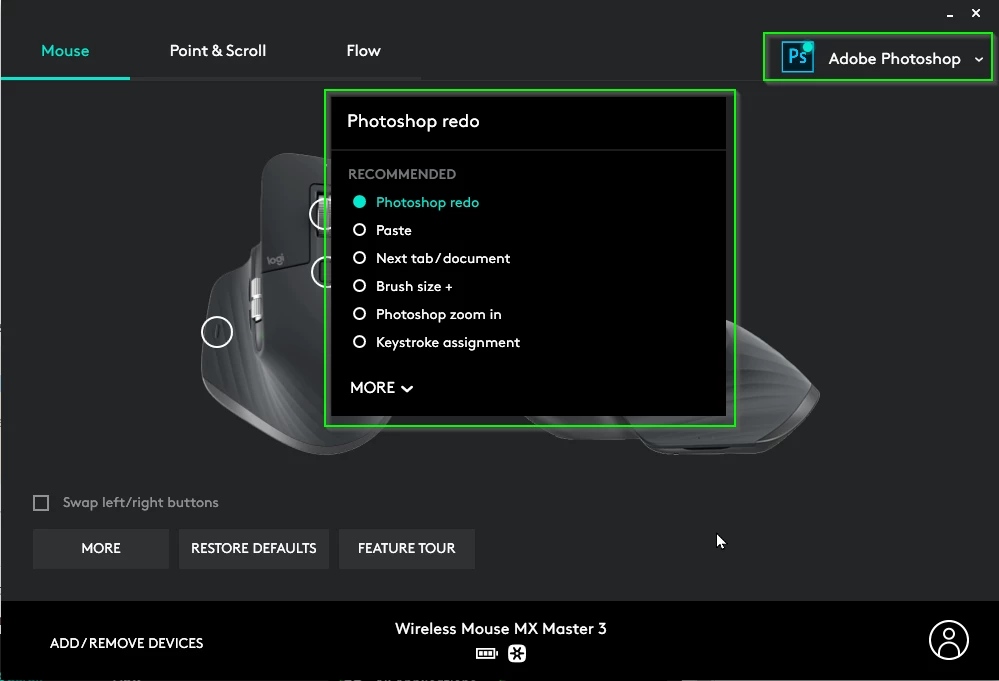Viewport: 999px width, 681px height.
Task: Open the Adobe Photoshop application icon
Action: [798, 57]
